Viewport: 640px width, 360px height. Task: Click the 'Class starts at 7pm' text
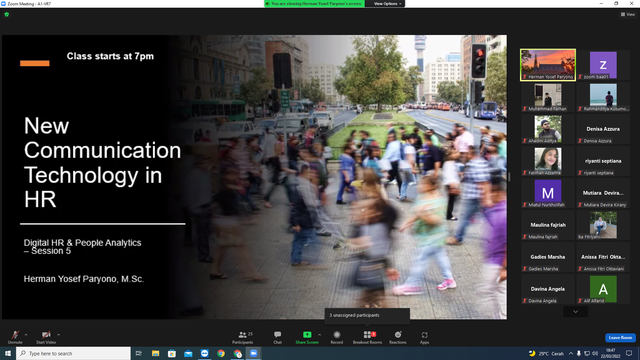(110, 56)
